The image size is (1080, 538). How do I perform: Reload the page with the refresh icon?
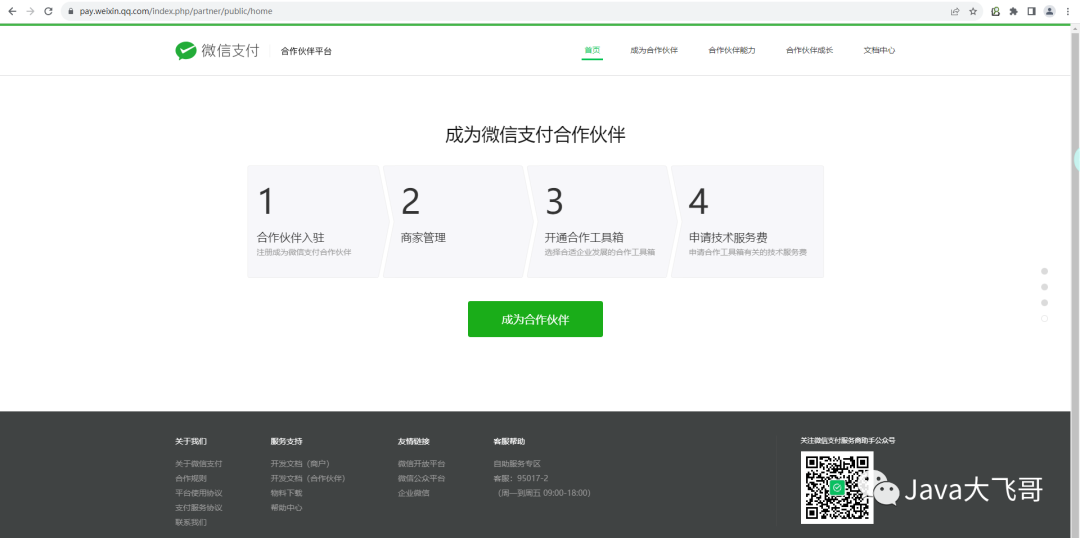pyautogui.click(x=48, y=11)
